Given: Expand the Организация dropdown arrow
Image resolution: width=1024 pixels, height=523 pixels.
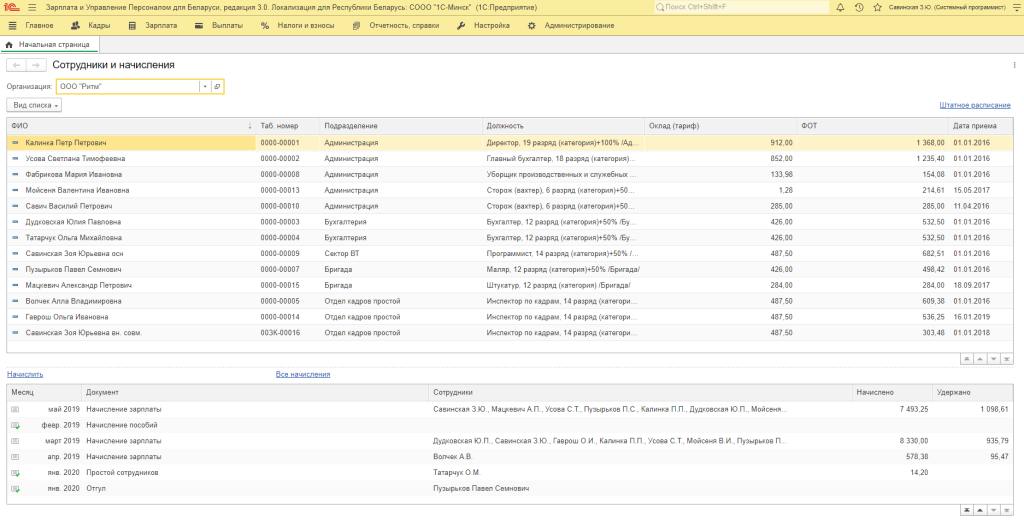Looking at the screenshot, I should point(205,87).
